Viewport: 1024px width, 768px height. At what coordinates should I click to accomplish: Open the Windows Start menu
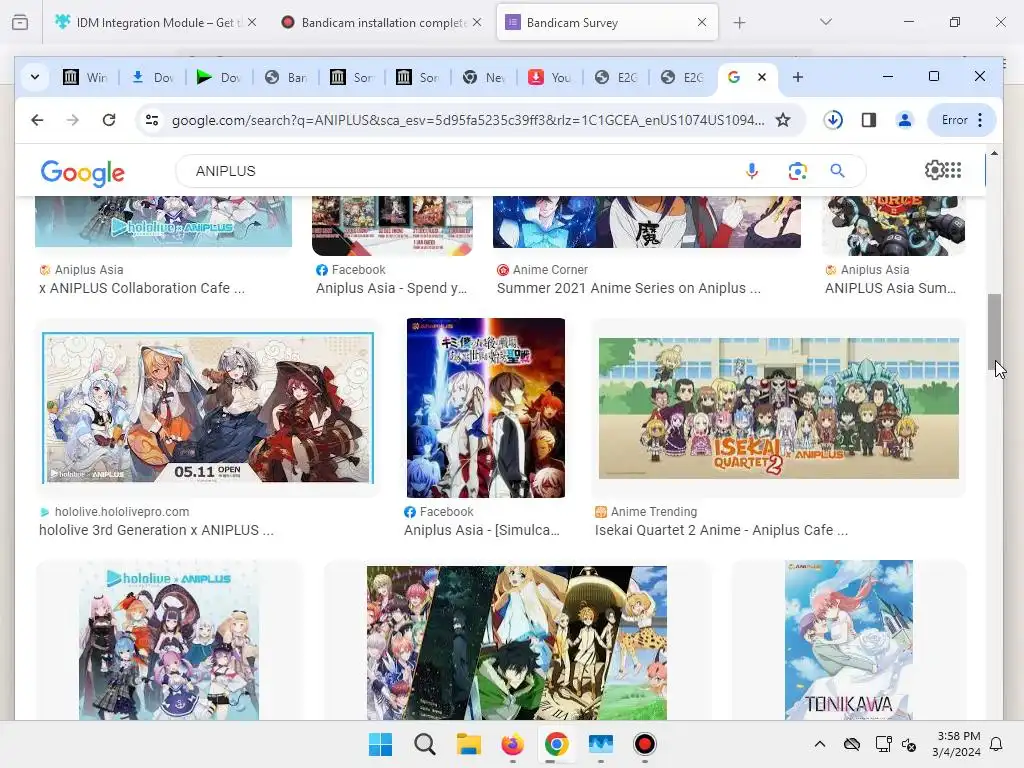380,744
